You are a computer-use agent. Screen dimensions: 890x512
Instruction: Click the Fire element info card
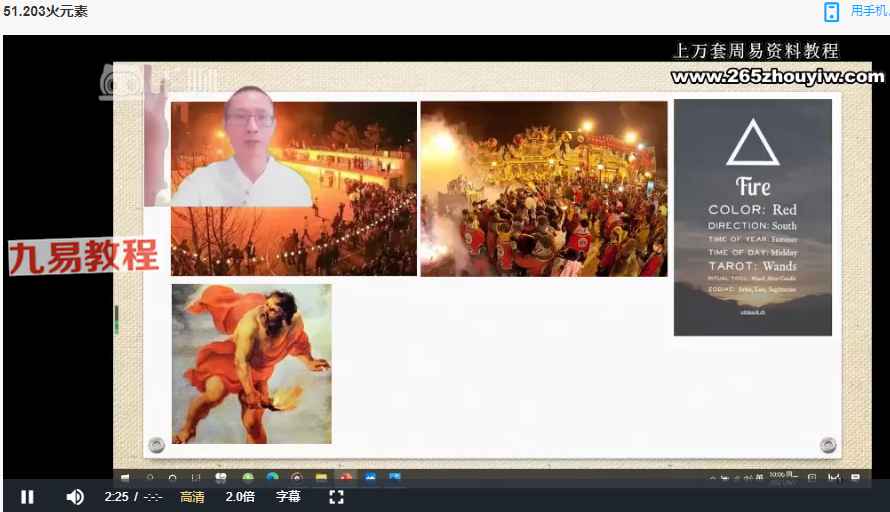point(752,217)
